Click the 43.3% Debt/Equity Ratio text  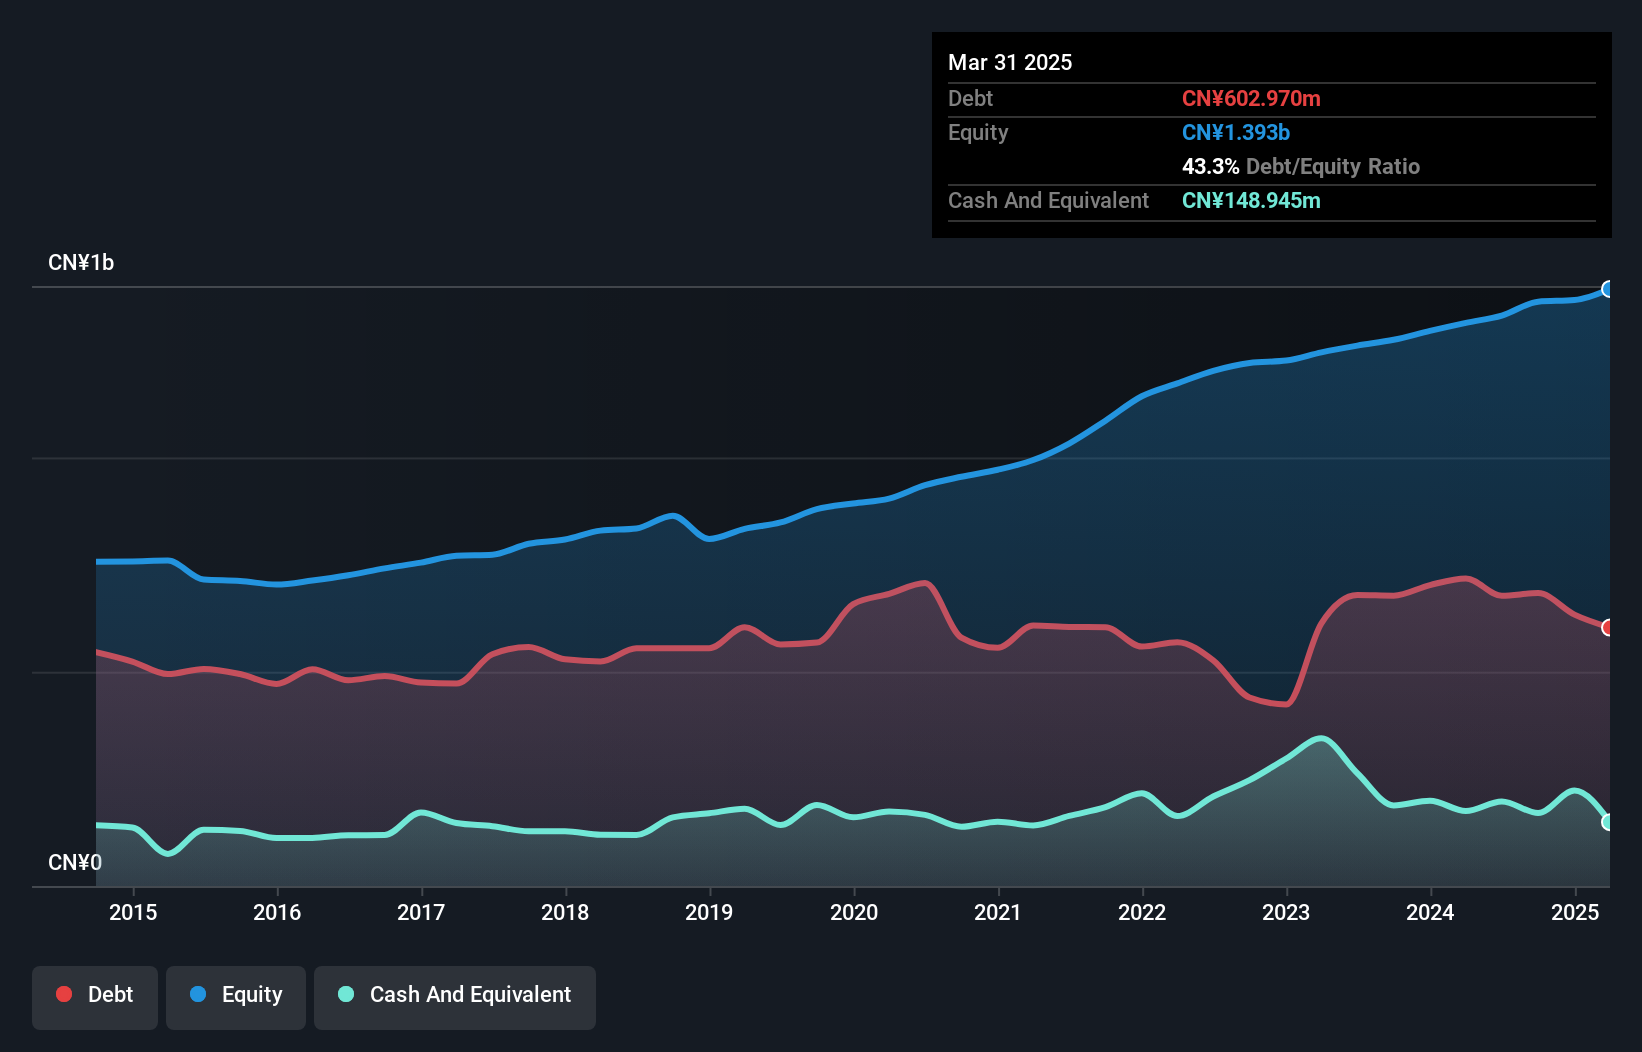pyautogui.click(x=1301, y=167)
